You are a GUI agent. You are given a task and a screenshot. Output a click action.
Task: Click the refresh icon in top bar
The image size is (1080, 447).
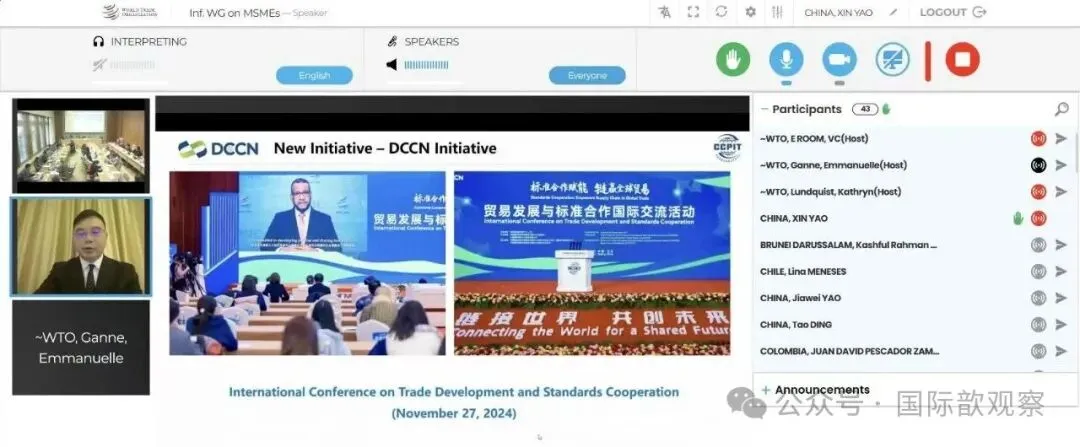tap(721, 13)
